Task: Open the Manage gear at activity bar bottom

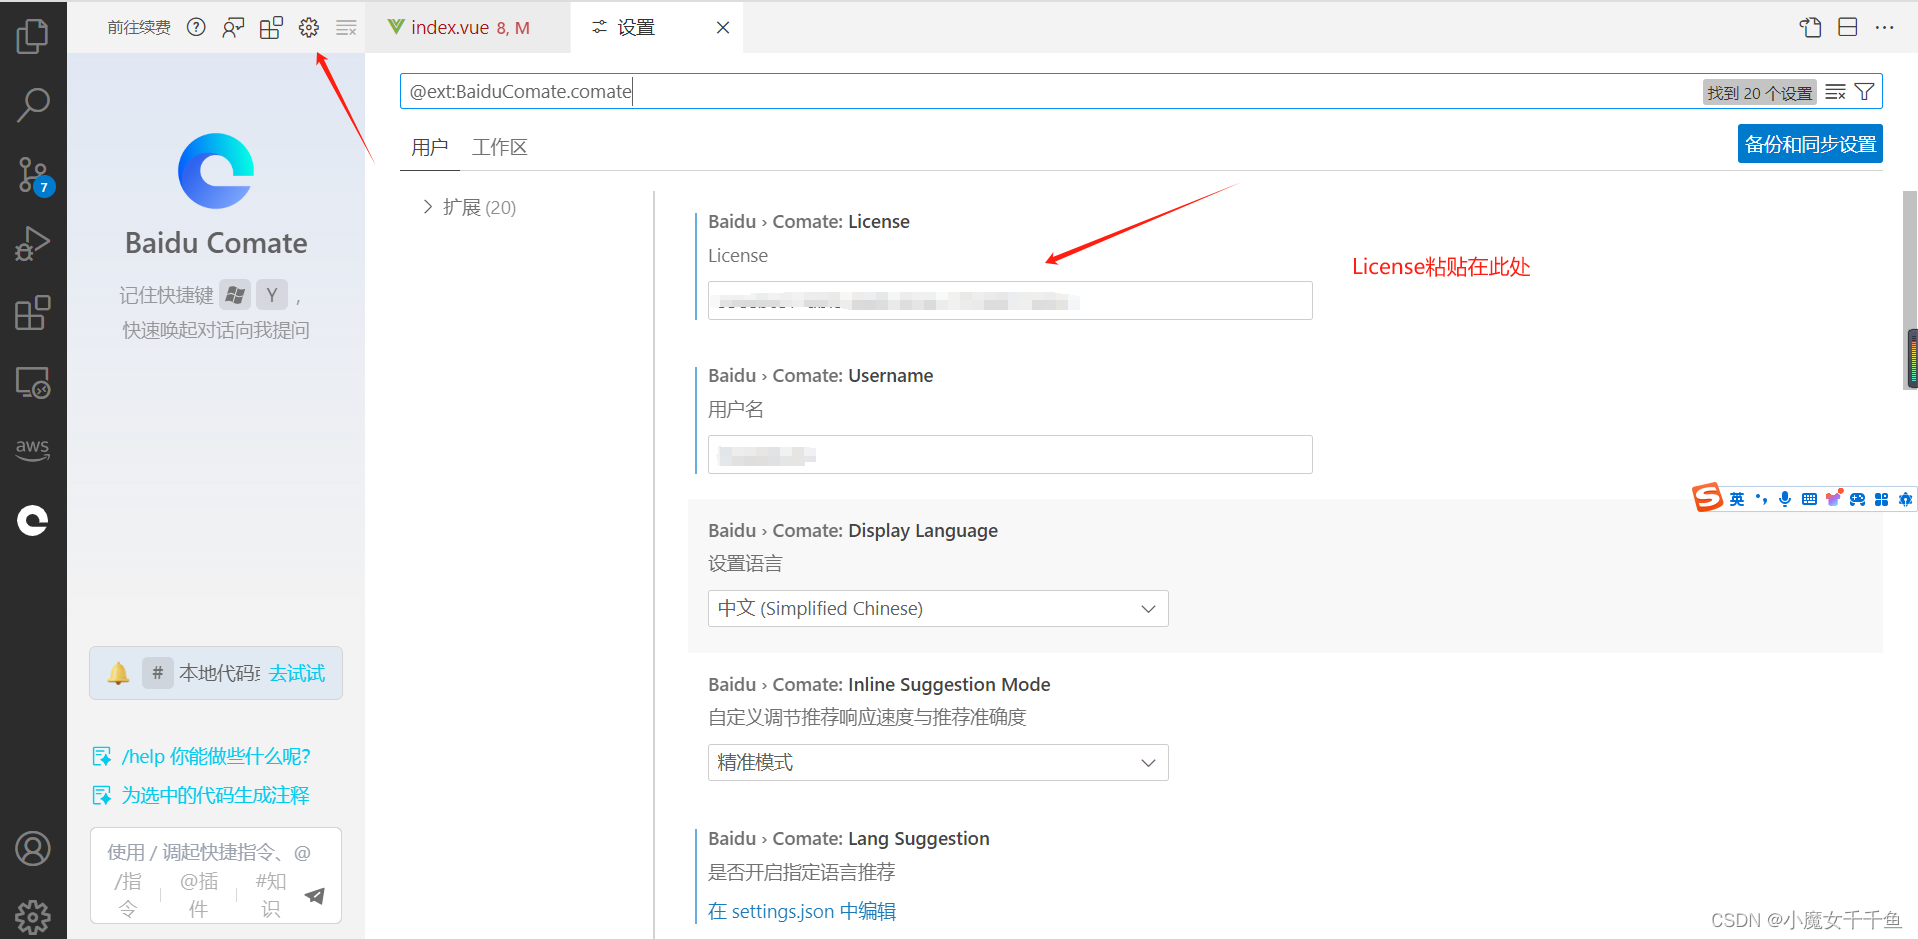Action: [32, 916]
